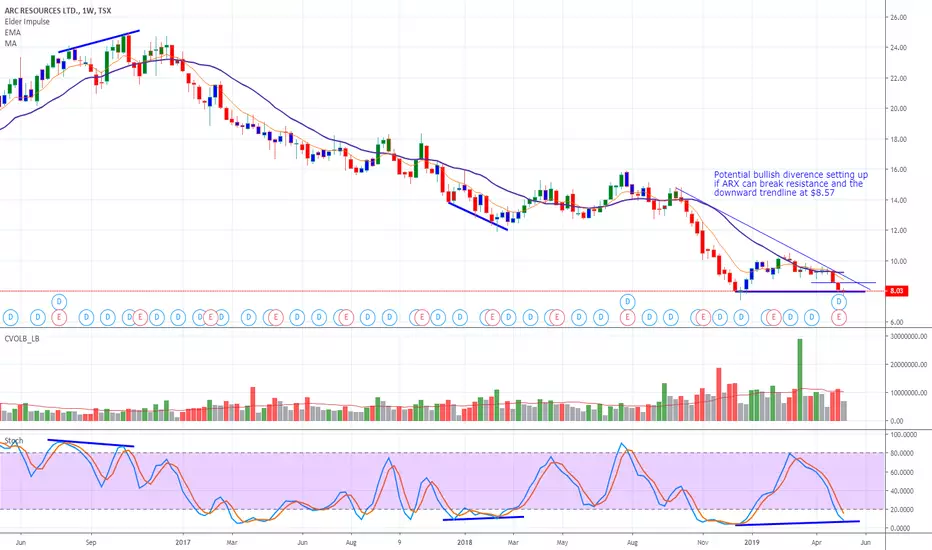Viewport: 932px width, 550px height.
Task: Click the 2017 label on the time axis
Action: (183, 542)
